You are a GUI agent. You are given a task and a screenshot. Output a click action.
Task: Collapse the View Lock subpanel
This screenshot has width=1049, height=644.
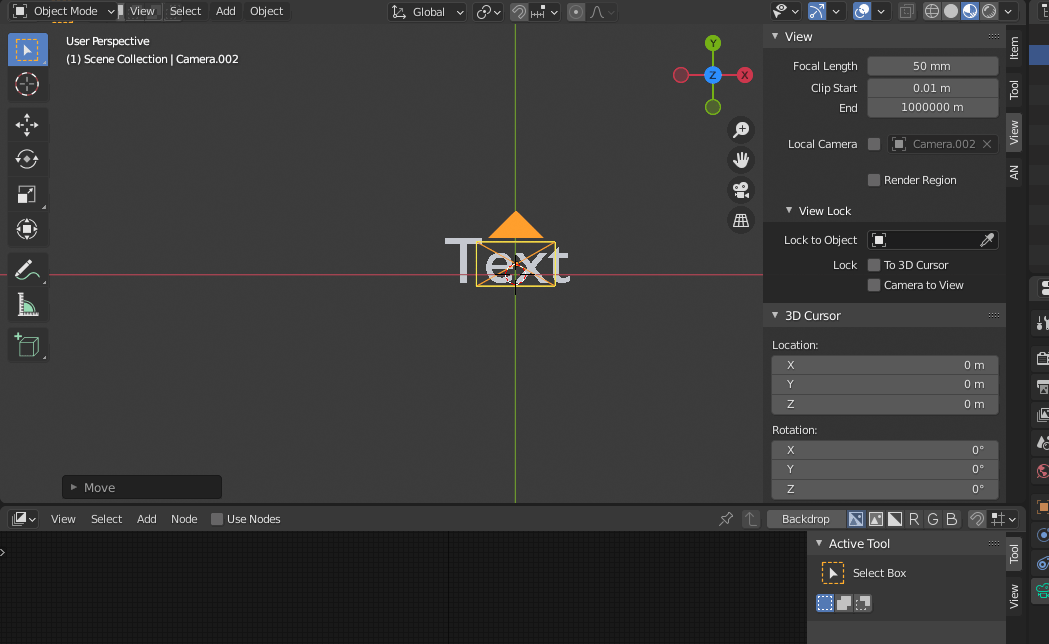[x=789, y=211]
